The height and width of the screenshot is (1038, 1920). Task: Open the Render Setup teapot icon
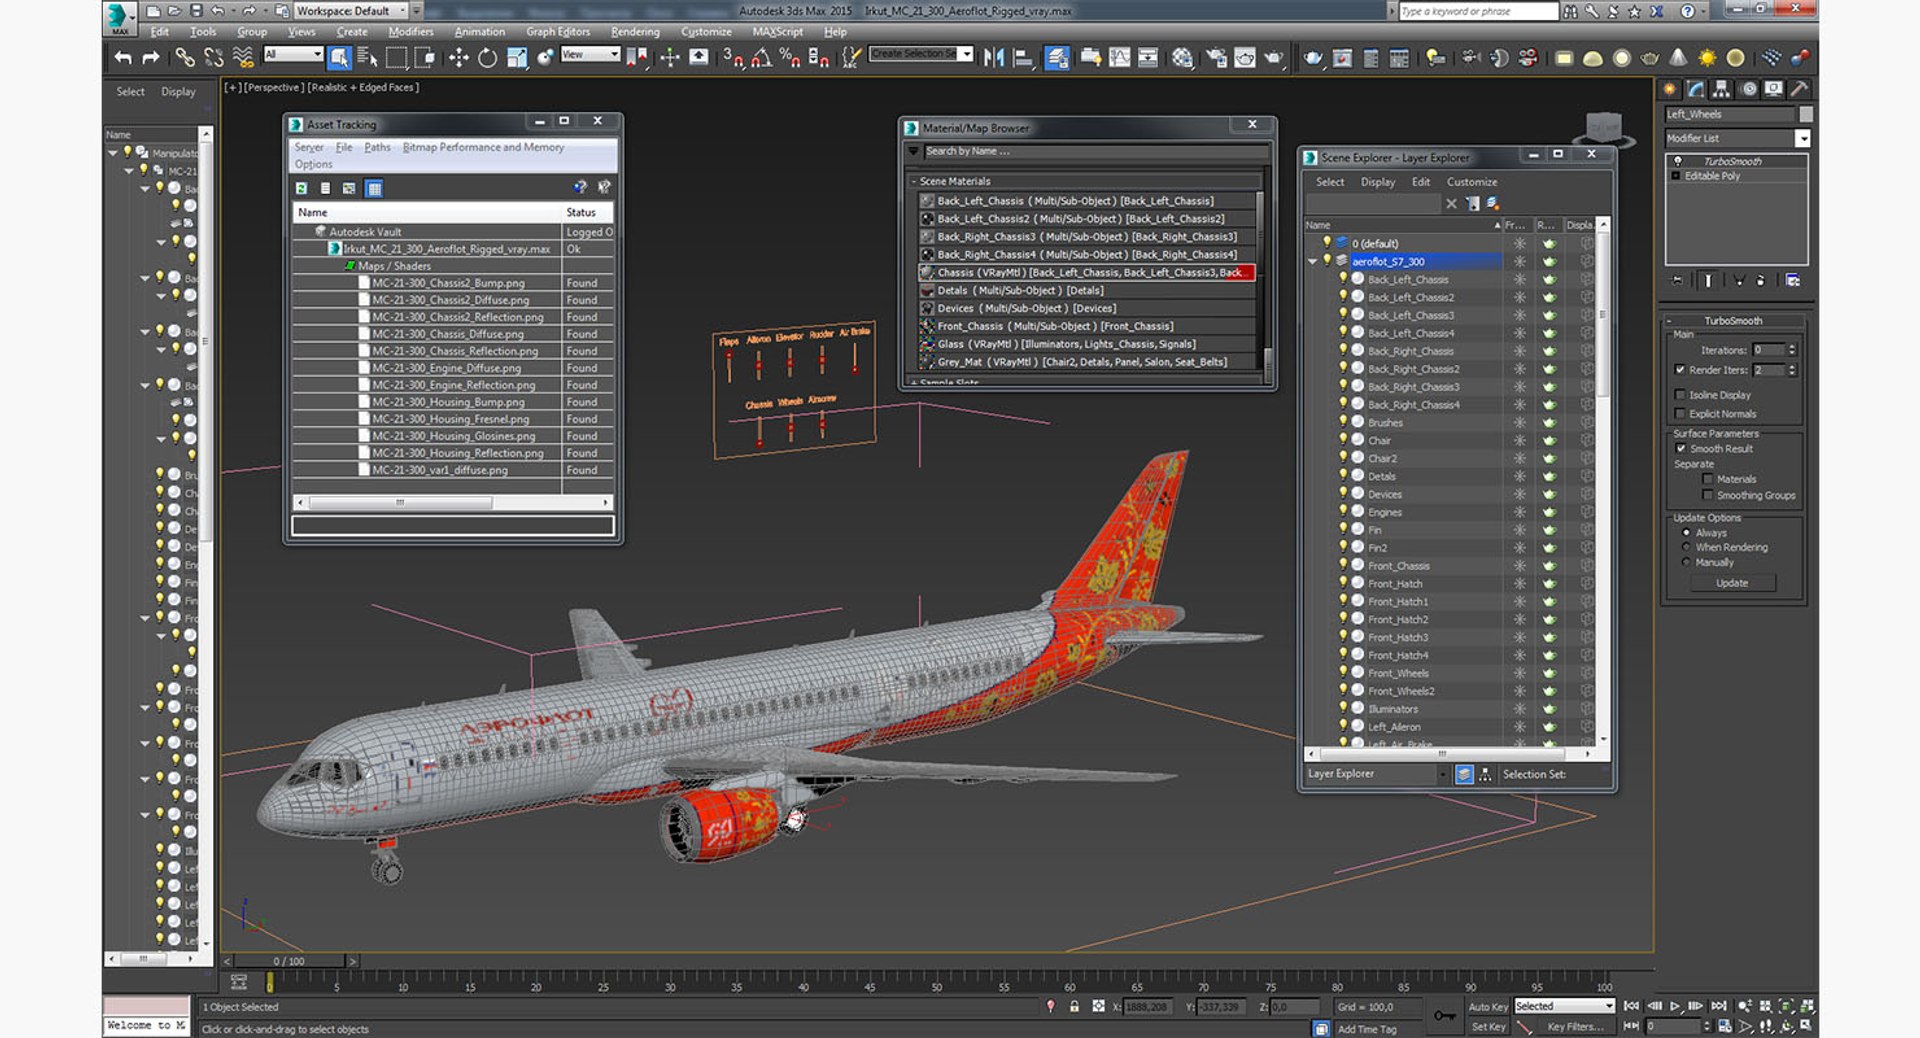click(1217, 58)
